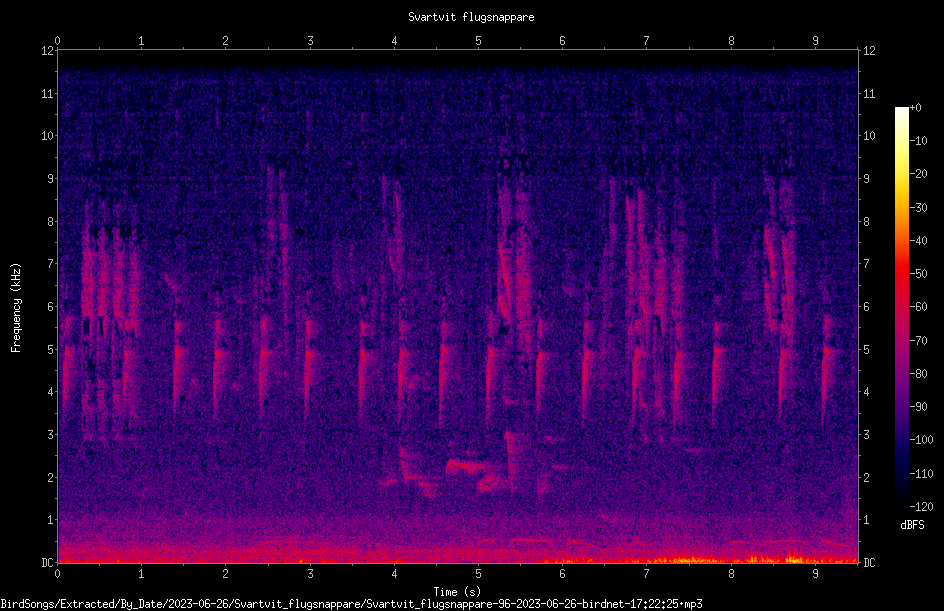
Task: Click 'DC' on the left frequency axis
Action: [47, 563]
